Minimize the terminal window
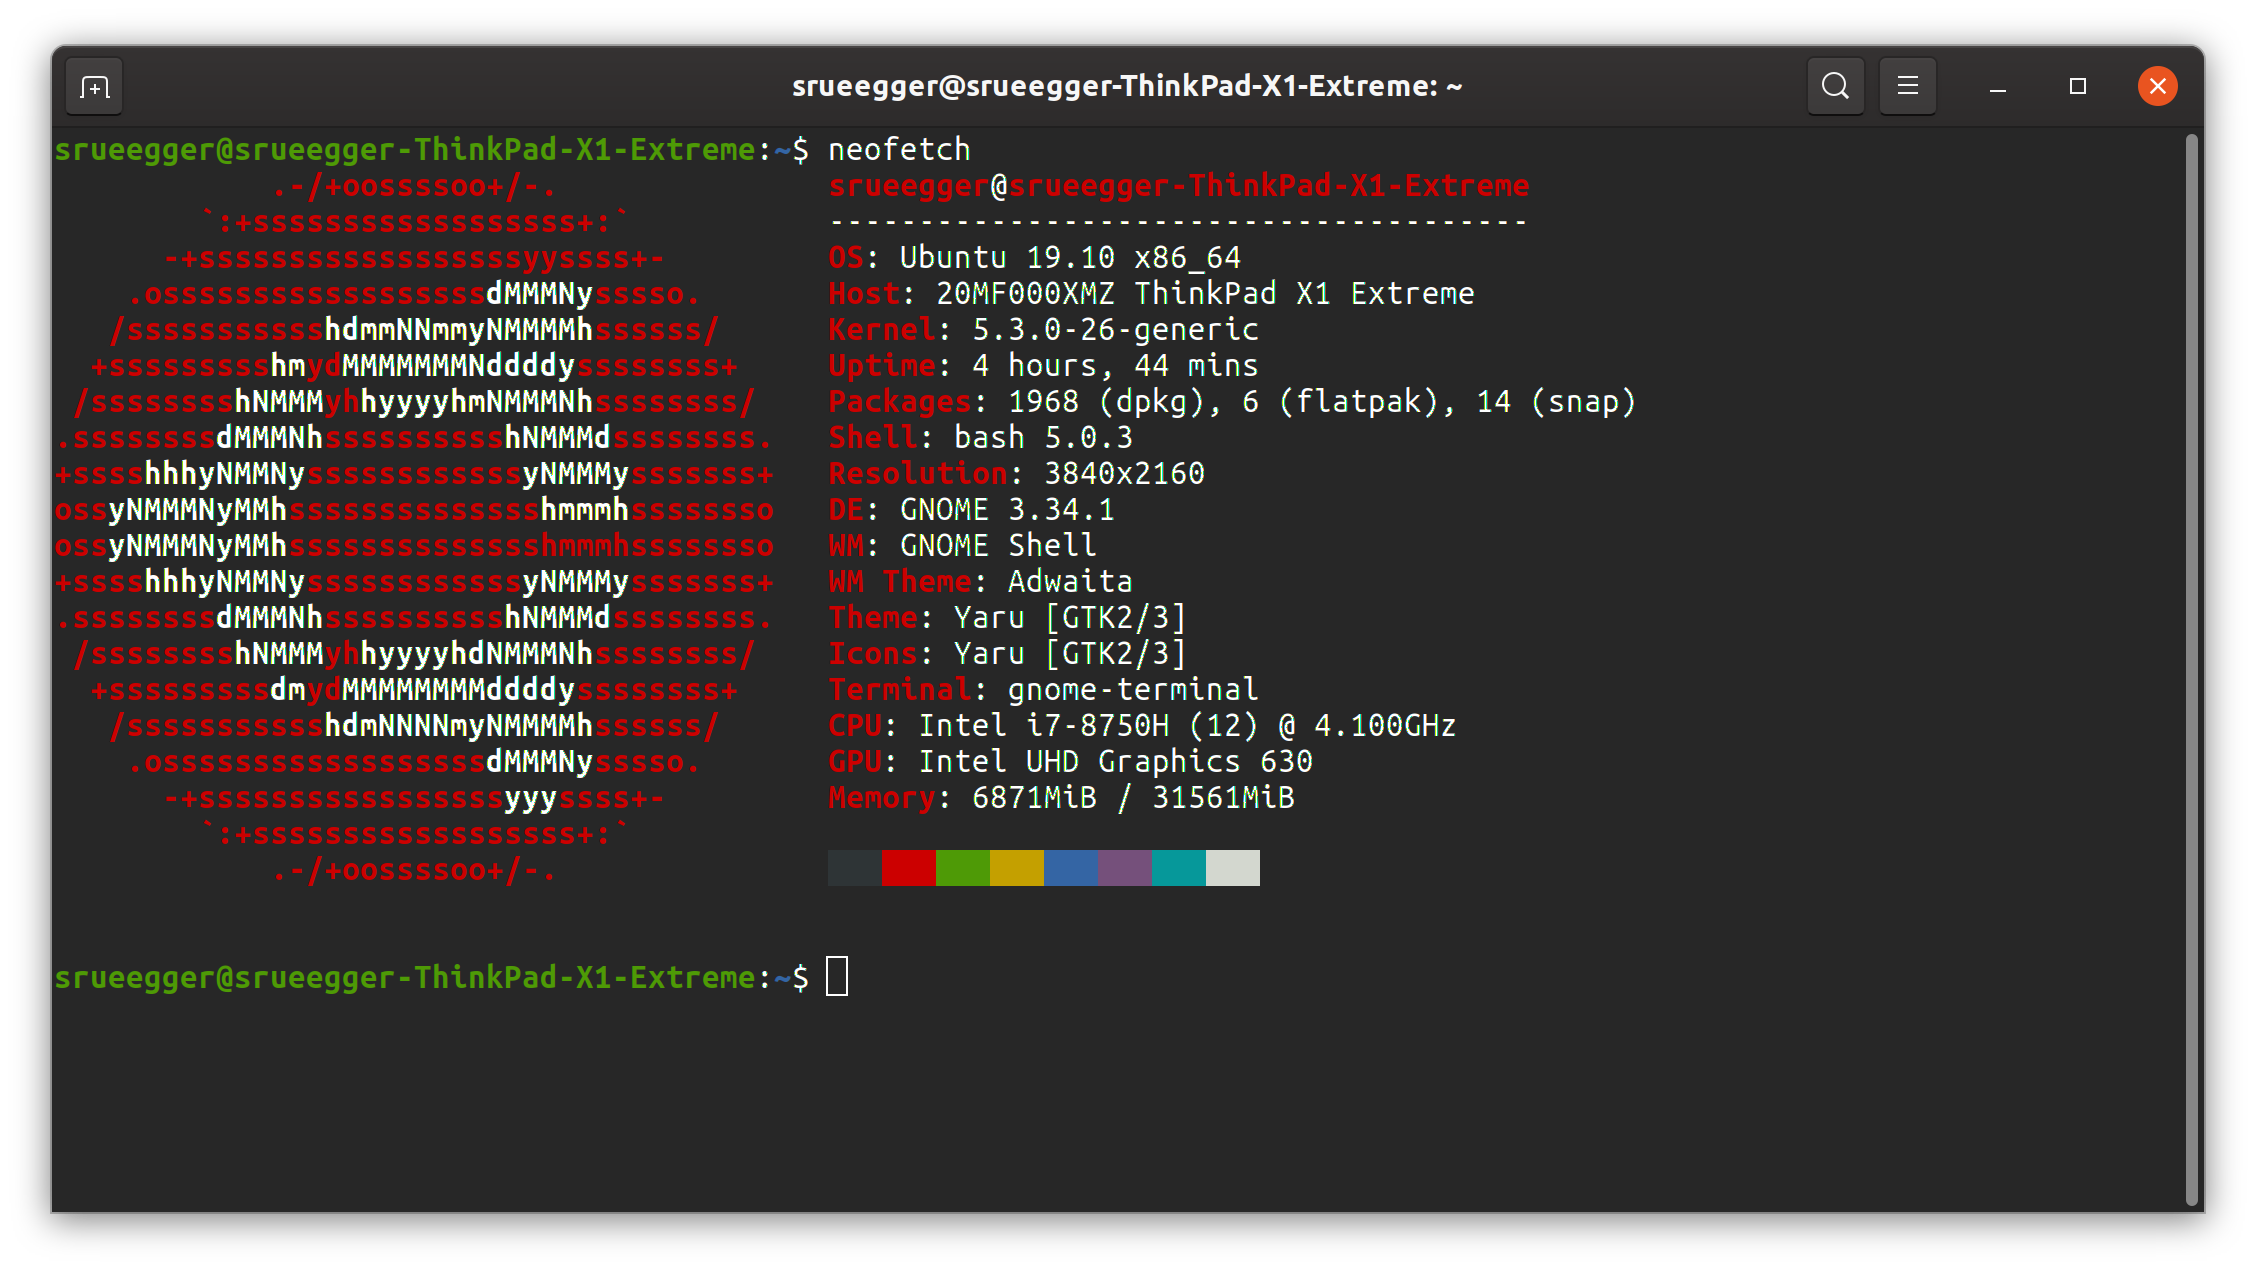The image size is (2256, 1270). 1997,87
